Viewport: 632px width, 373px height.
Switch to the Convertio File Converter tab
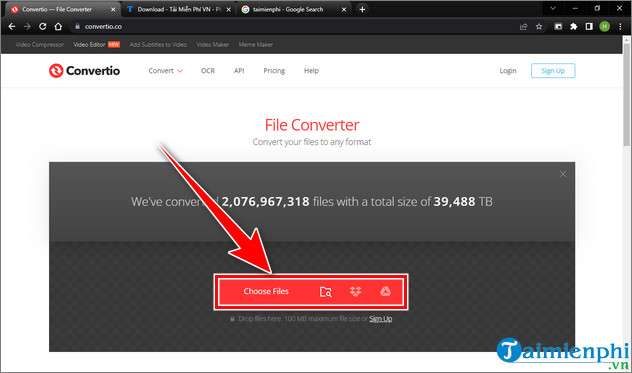coord(62,9)
